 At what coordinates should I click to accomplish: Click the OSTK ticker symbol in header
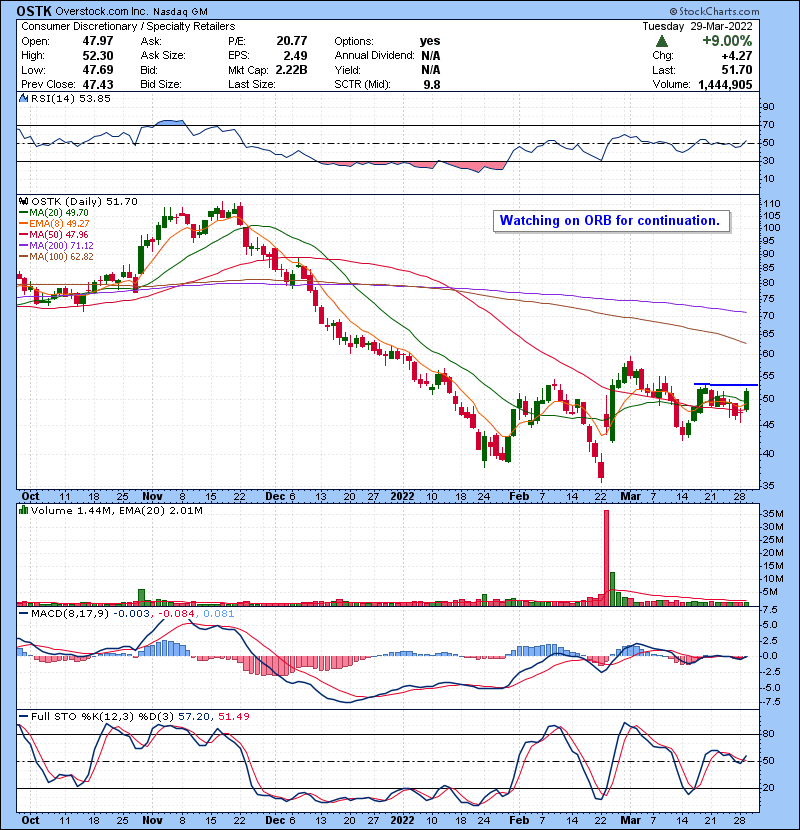(x=34, y=11)
